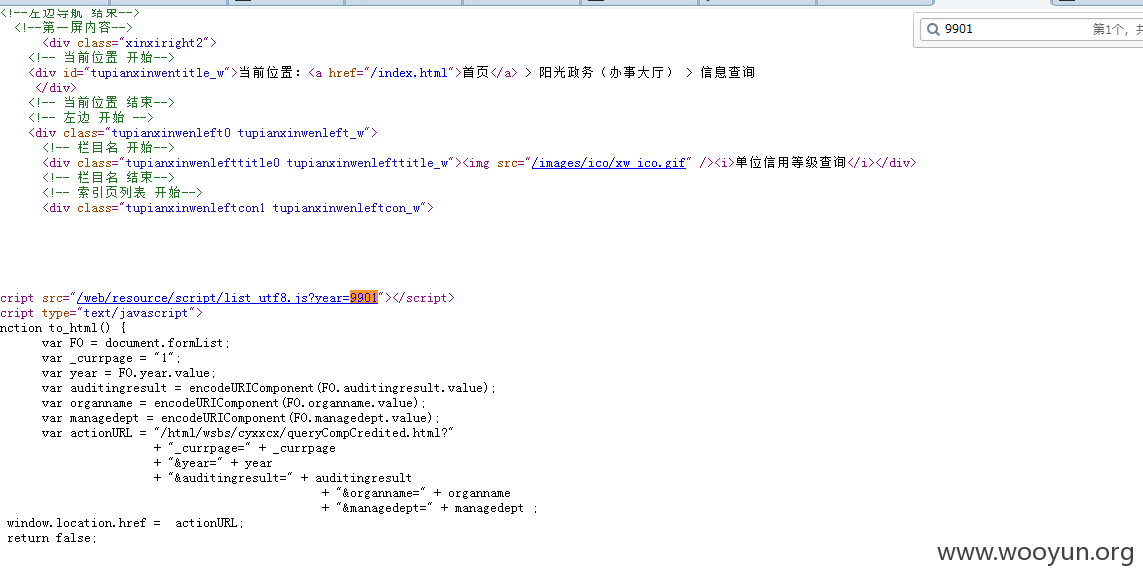Click the comment 当前位置 结束

pyautogui.click(x=101, y=102)
